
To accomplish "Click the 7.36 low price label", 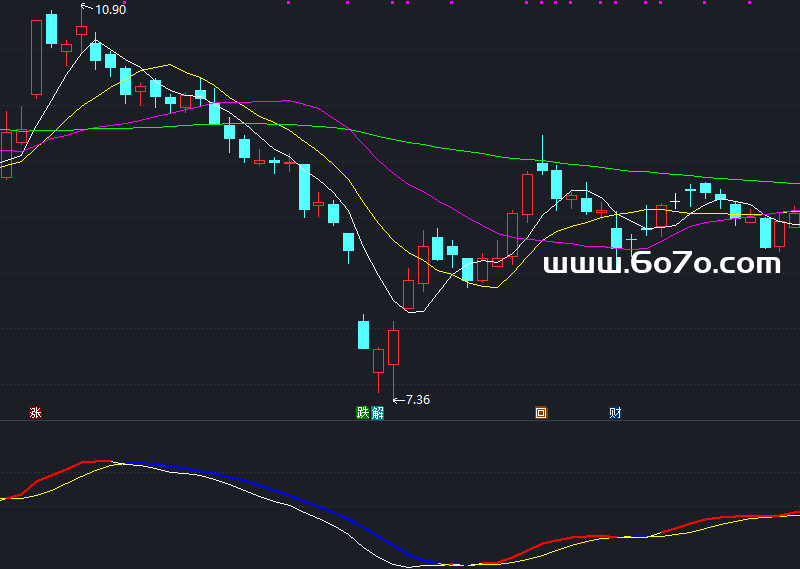I will (x=418, y=400).
